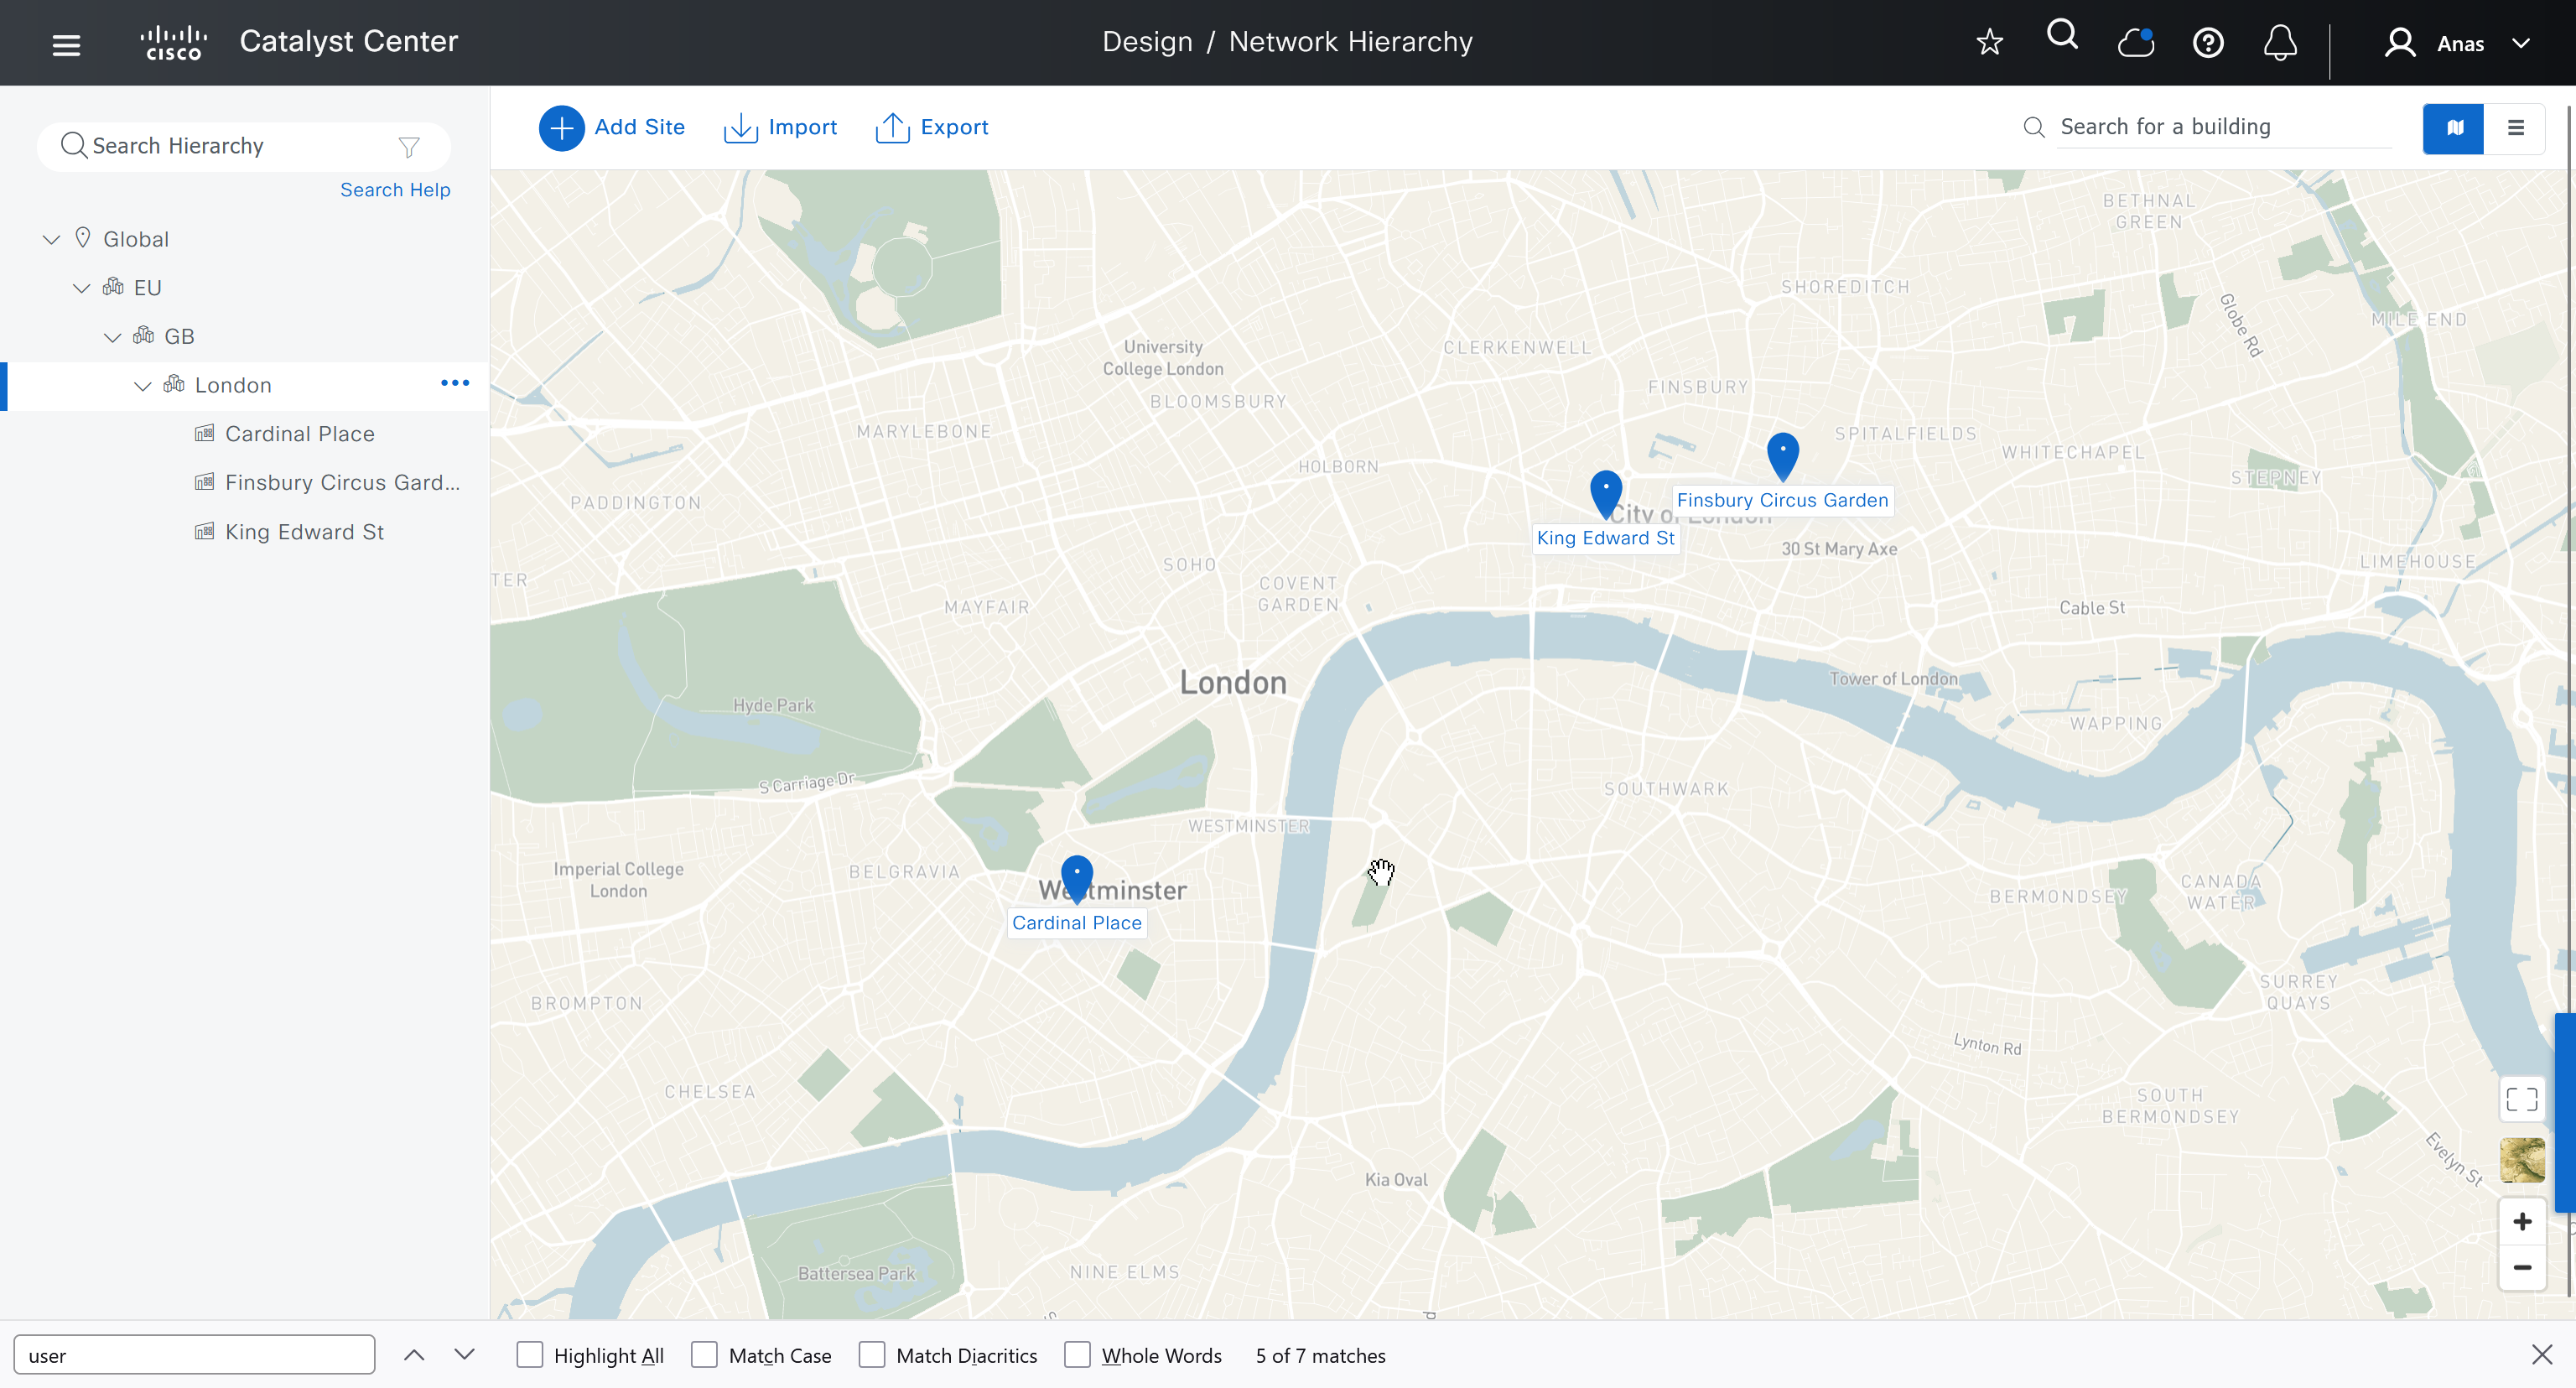Viewport: 2576px width, 1388px height.
Task: Switch to list view icon
Action: [2515, 128]
